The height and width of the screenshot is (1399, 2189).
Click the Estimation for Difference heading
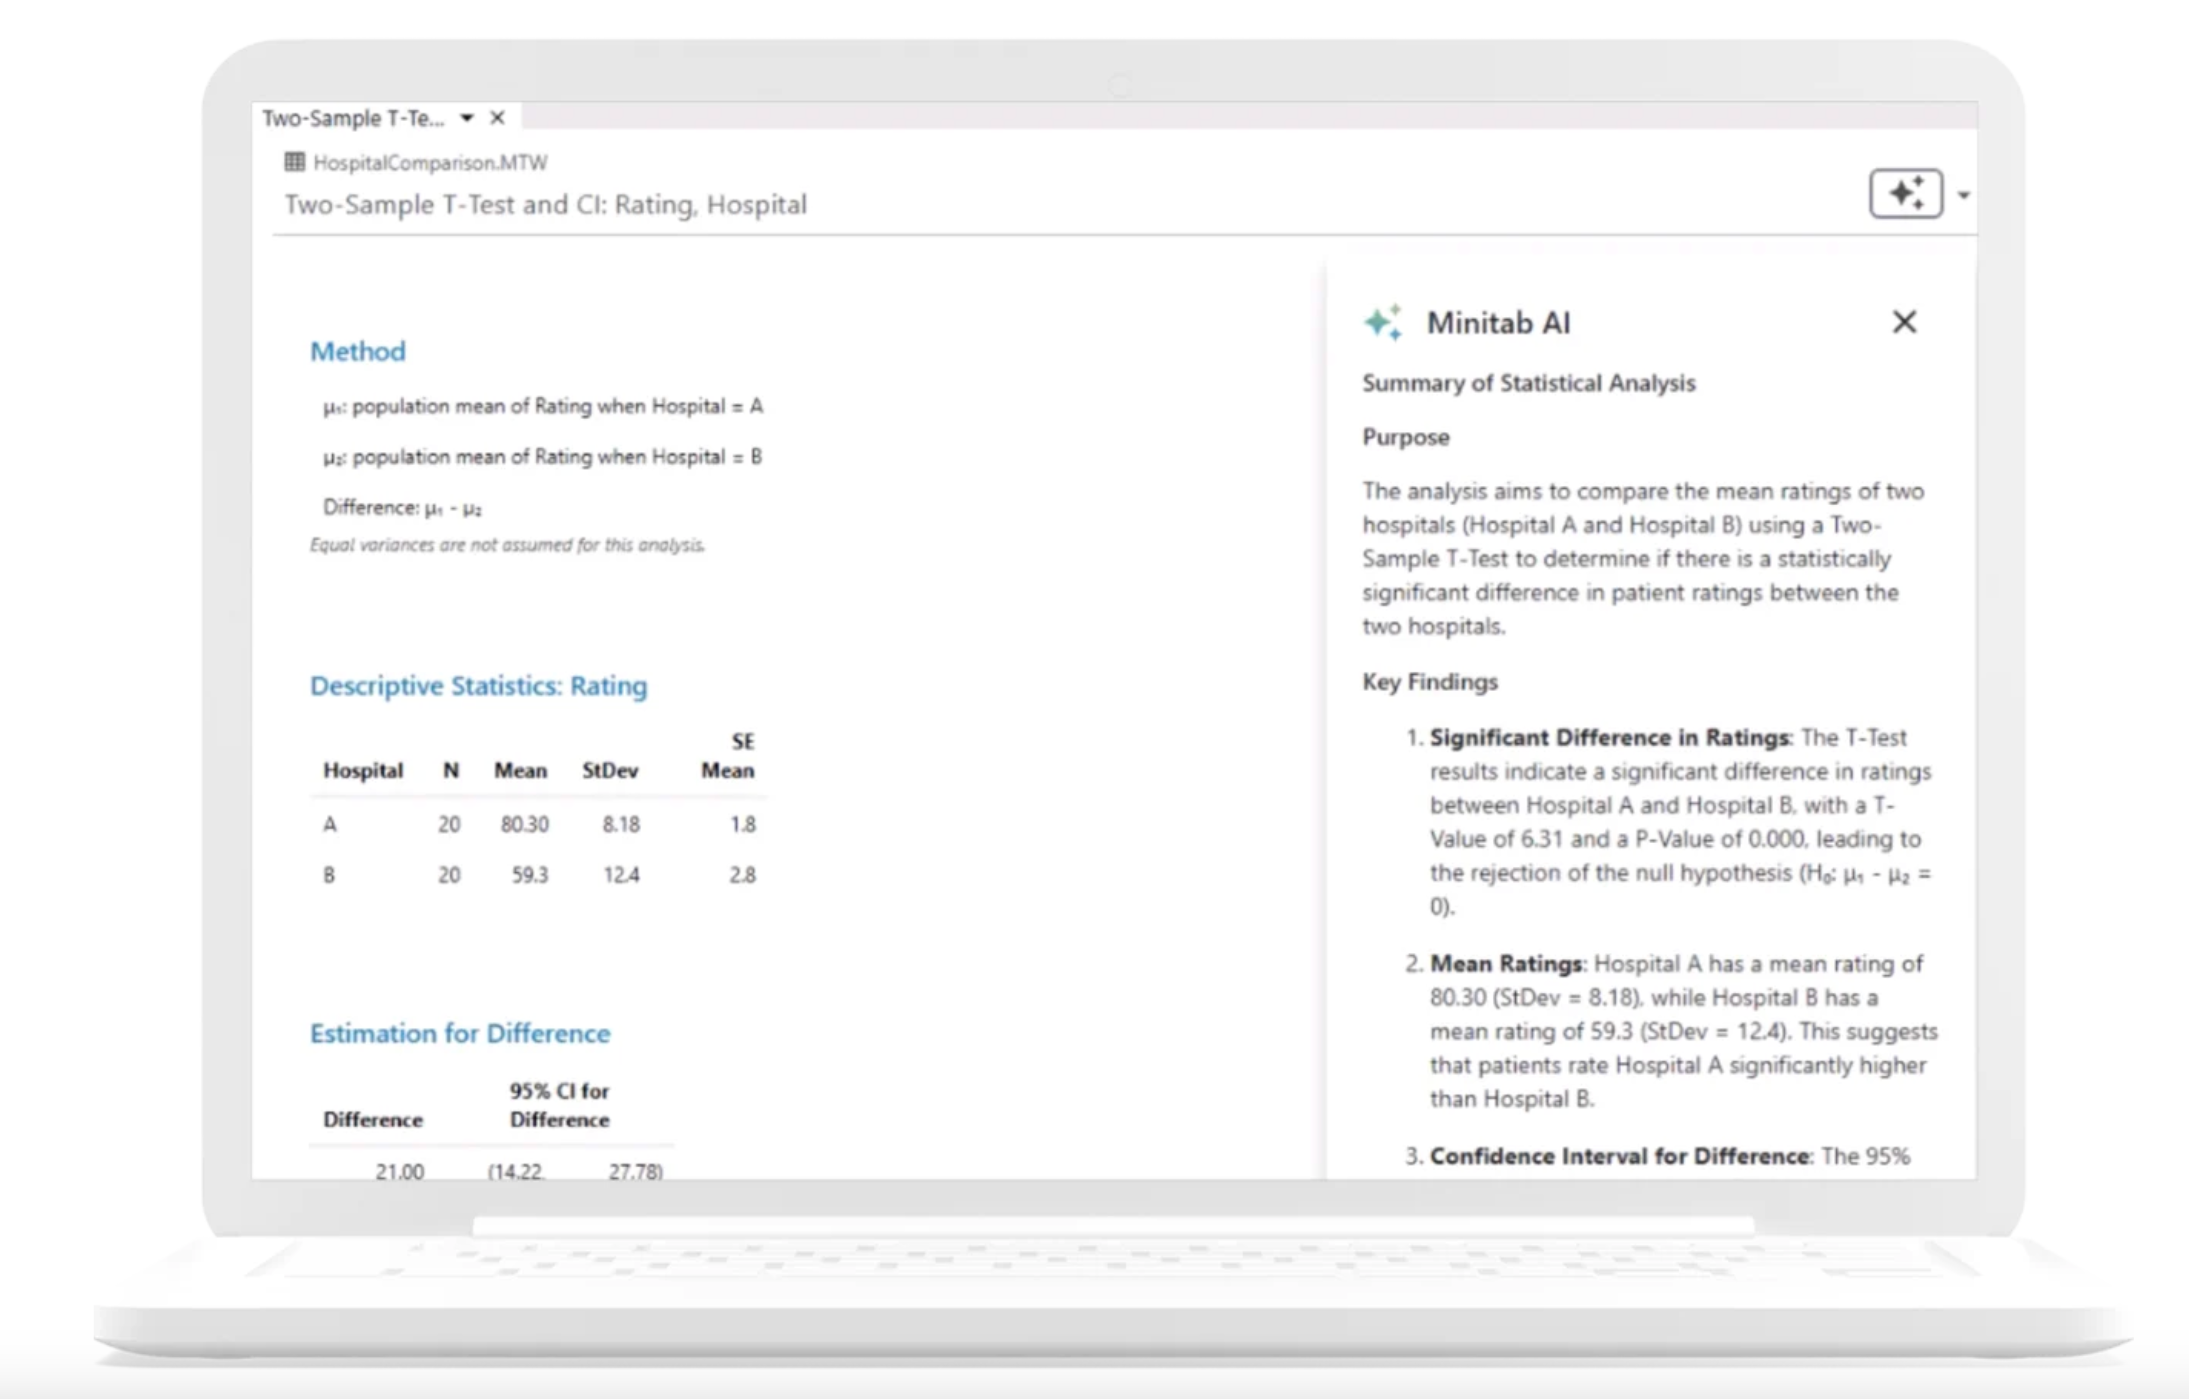tap(459, 1033)
